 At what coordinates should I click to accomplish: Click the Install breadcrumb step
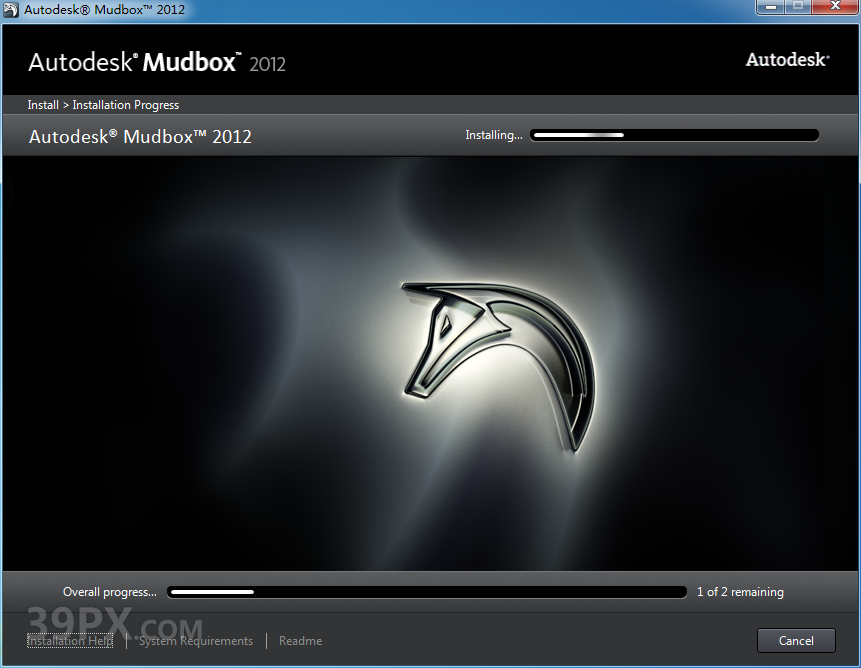point(42,104)
